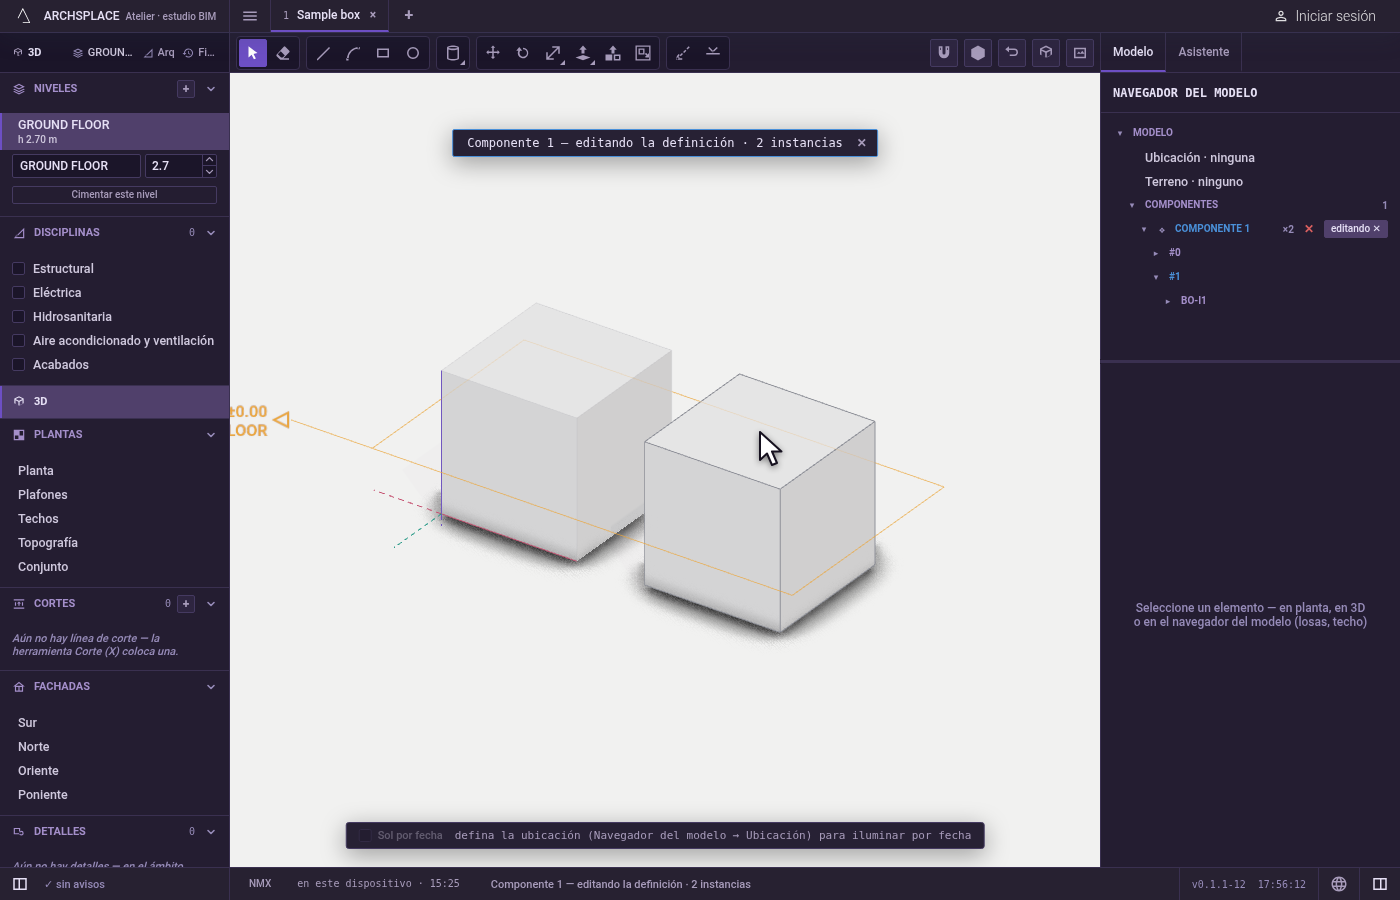Switch to the Asistente tab
This screenshot has width=1400, height=900.
(x=1203, y=52)
